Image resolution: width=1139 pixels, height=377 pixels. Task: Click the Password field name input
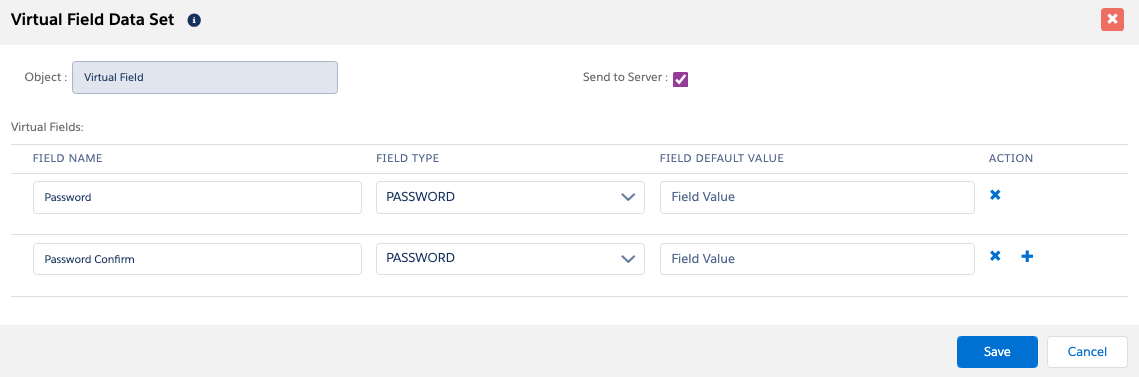pos(198,198)
